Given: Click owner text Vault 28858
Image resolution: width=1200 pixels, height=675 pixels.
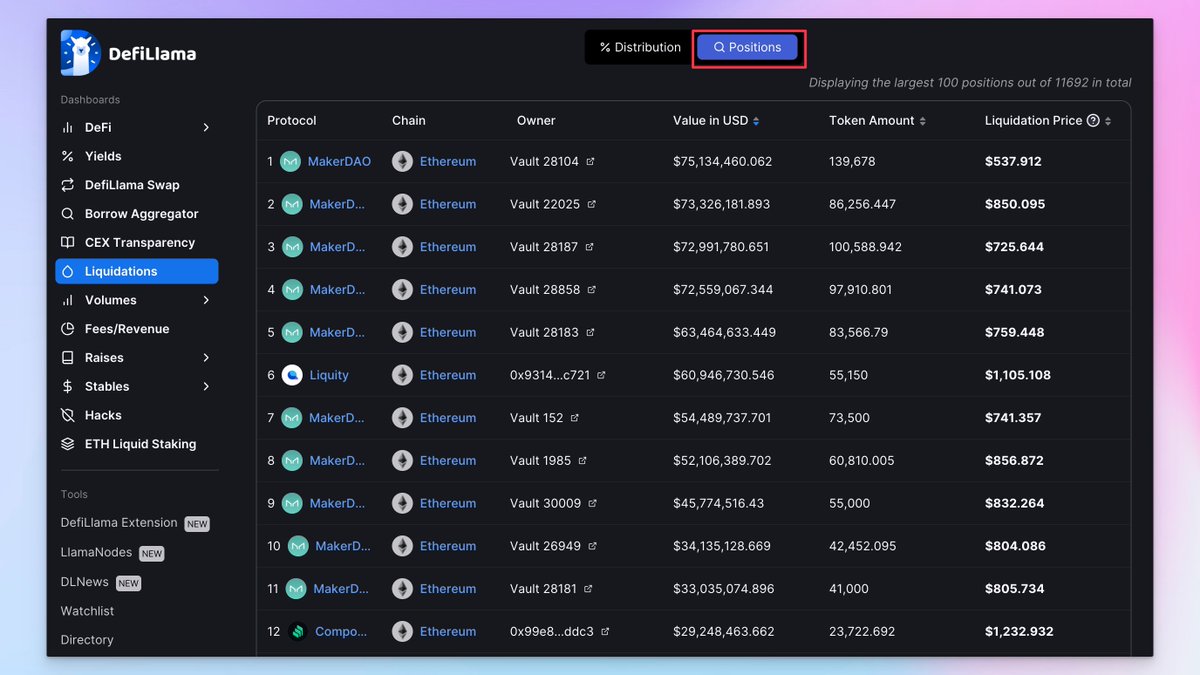Looking at the screenshot, I should click(x=545, y=290).
